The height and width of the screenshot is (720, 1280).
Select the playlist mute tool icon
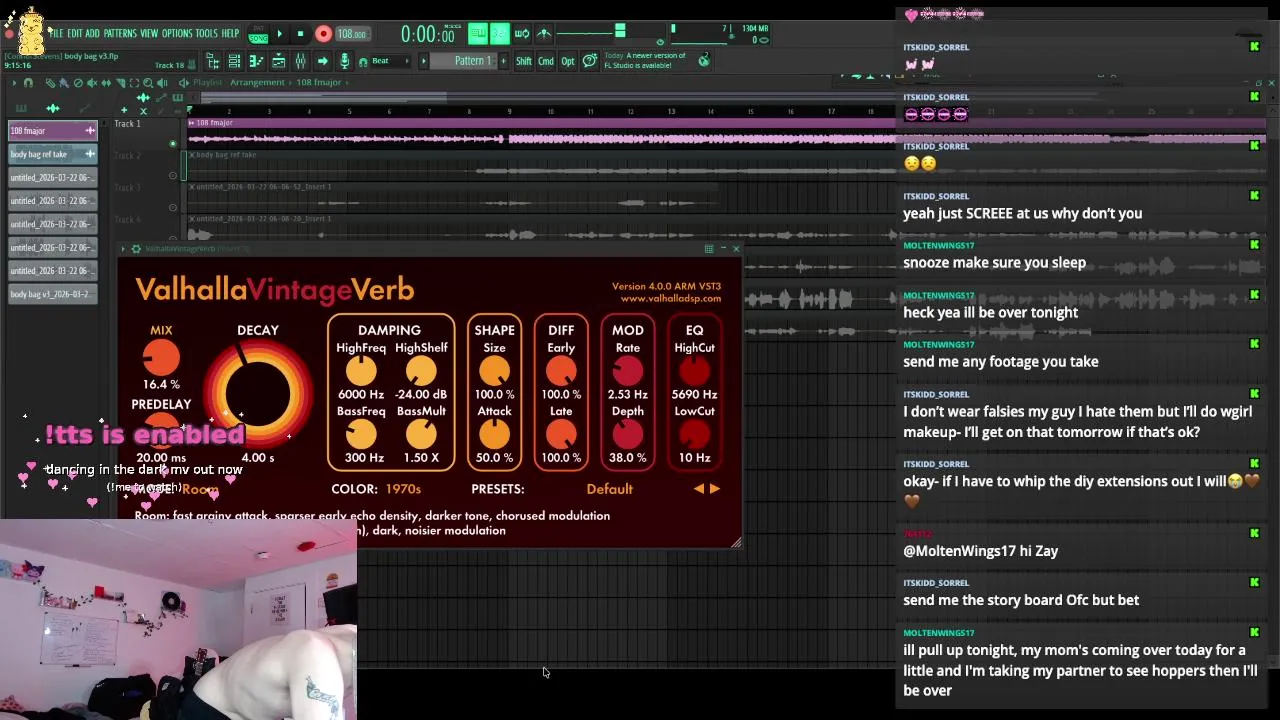tap(92, 83)
